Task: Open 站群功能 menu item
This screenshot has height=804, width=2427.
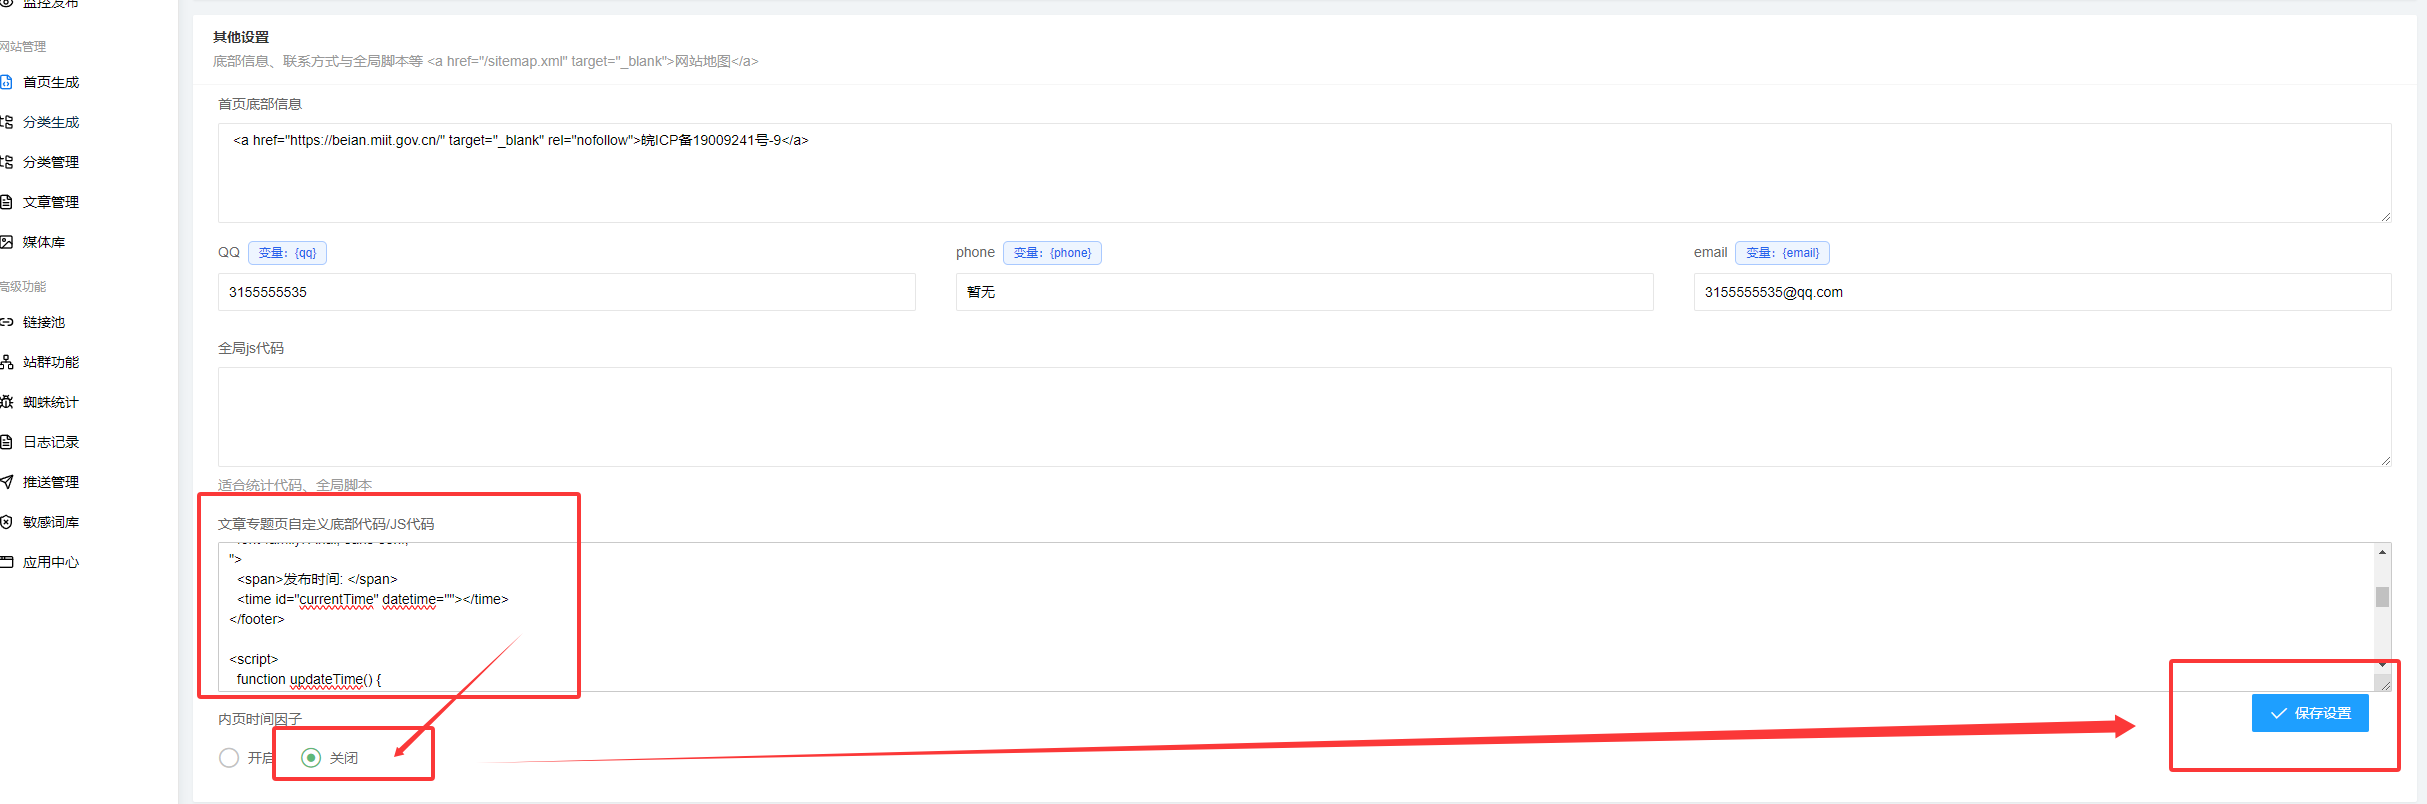Action: [50, 362]
